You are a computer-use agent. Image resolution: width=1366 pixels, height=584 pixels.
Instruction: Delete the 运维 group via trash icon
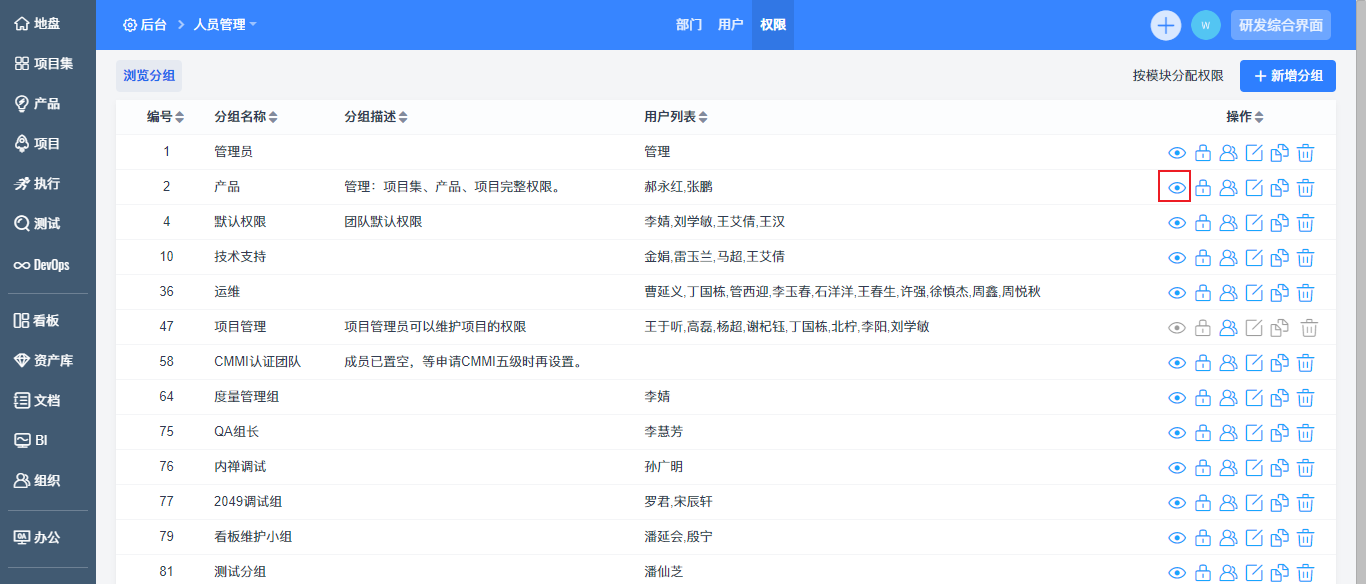(1305, 293)
